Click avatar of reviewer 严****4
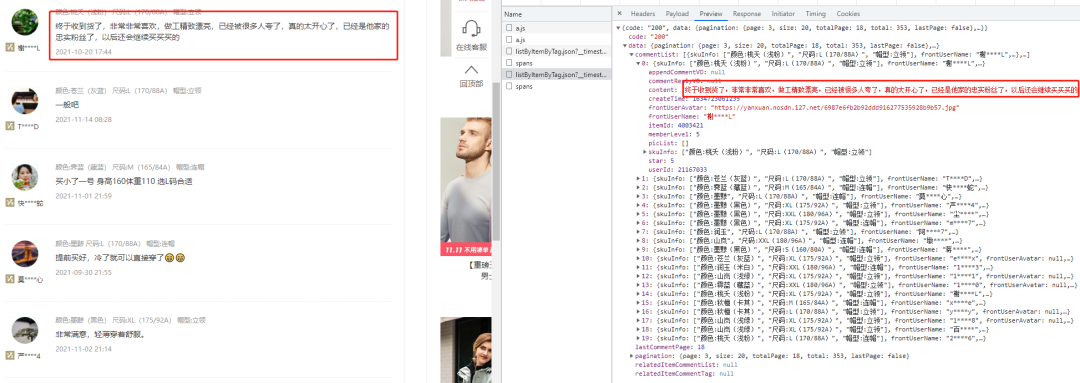Screen dimensions: 1080x383 (x=25, y=331)
